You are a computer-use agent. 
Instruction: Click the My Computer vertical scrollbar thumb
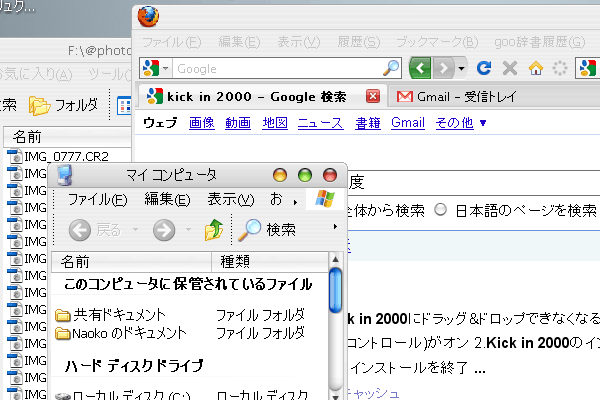[x=336, y=290]
